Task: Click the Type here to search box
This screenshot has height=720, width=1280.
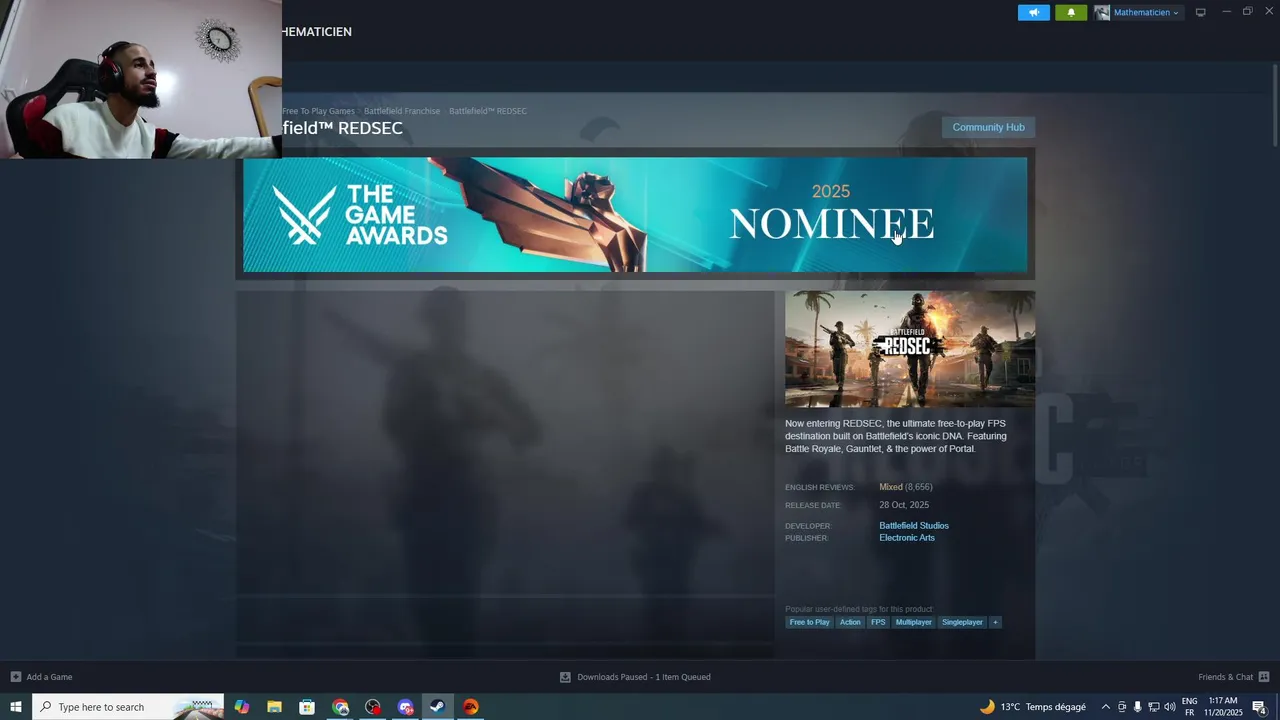Action: click(x=129, y=707)
